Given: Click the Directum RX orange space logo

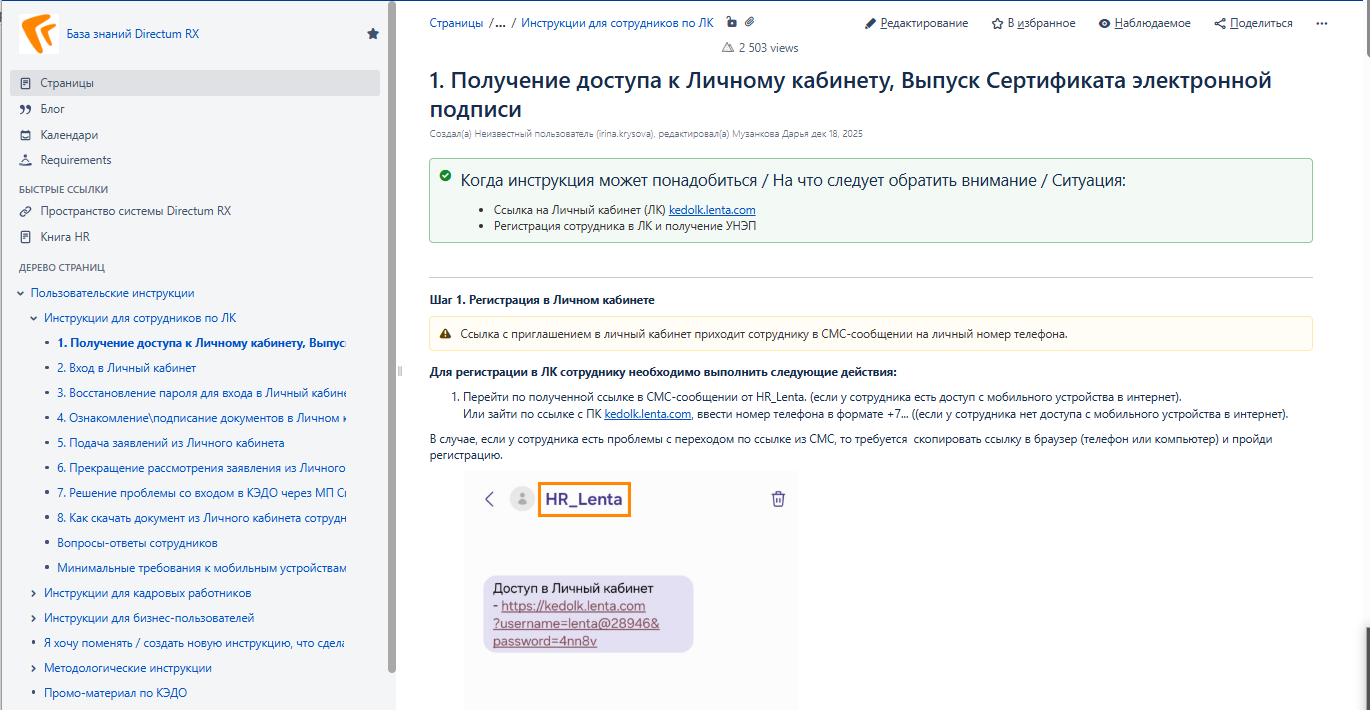Looking at the screenshot, I should pyautogui.click(x=39, y=34).
